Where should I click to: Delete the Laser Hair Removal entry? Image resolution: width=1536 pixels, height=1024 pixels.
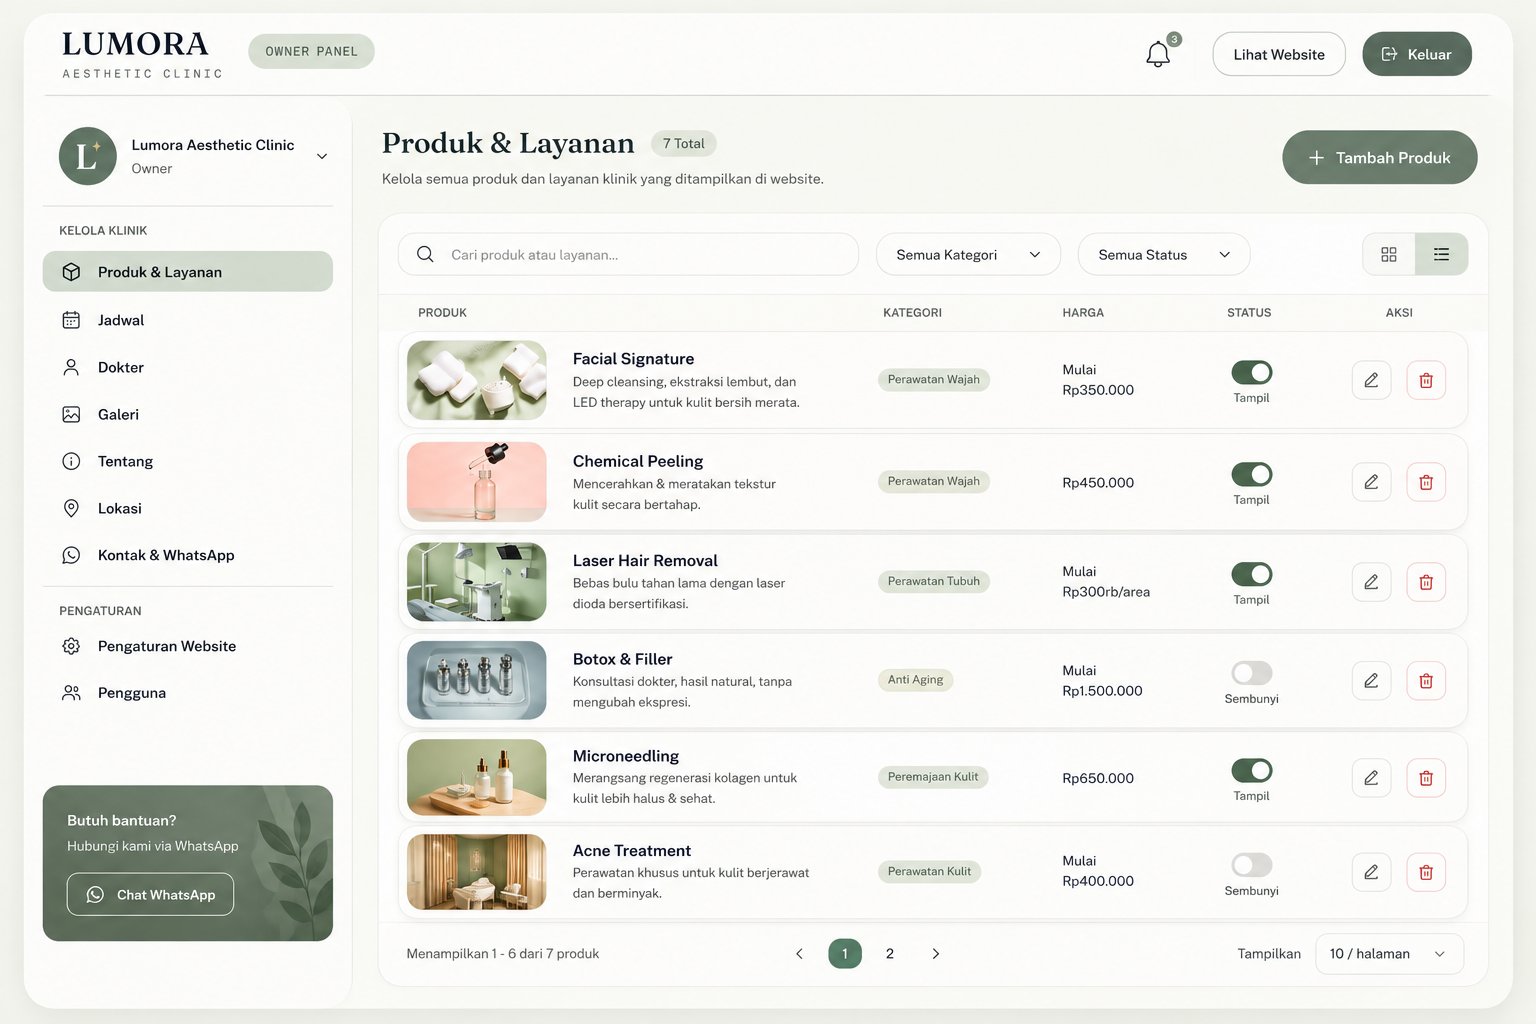[x=1426, y=582]
